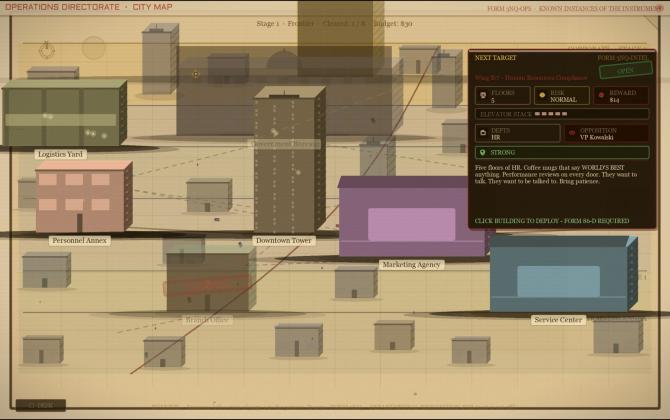The height and width of the screenshot is (420, 670).
Task: Click the dome-roofed building in the background
Action: point(283,60)
